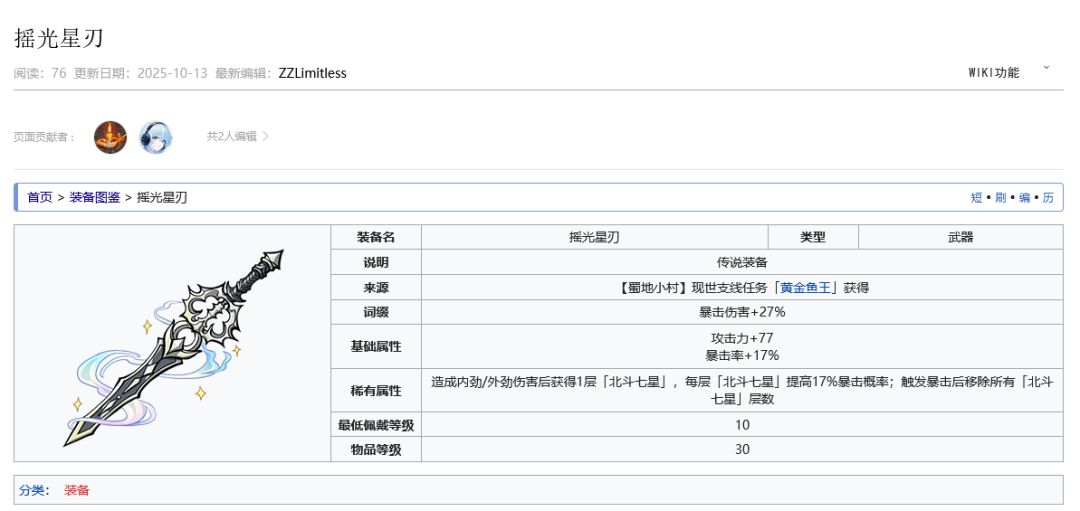The height and width of the screenshot is (511, 1080).
Task: Click the 编 edit shortcut link
Action: click(x=1025, y=198)
